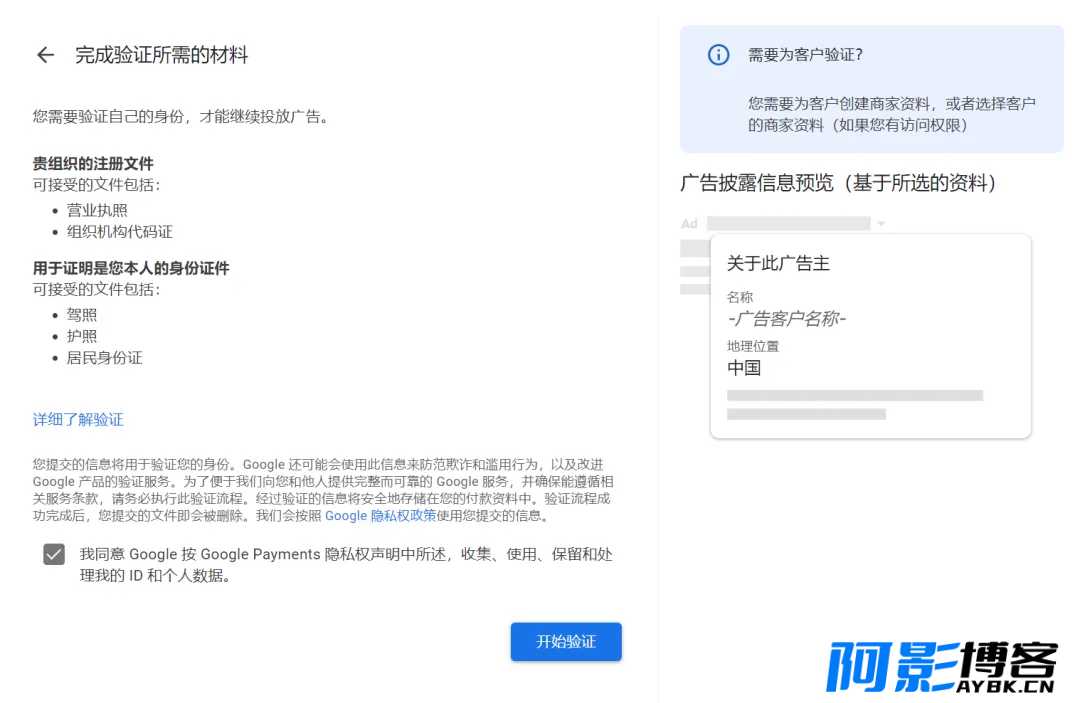The height and width of the screenshot is (703, 1080).
Task: Click the info icon in blue notice
Action: [718, 54]
